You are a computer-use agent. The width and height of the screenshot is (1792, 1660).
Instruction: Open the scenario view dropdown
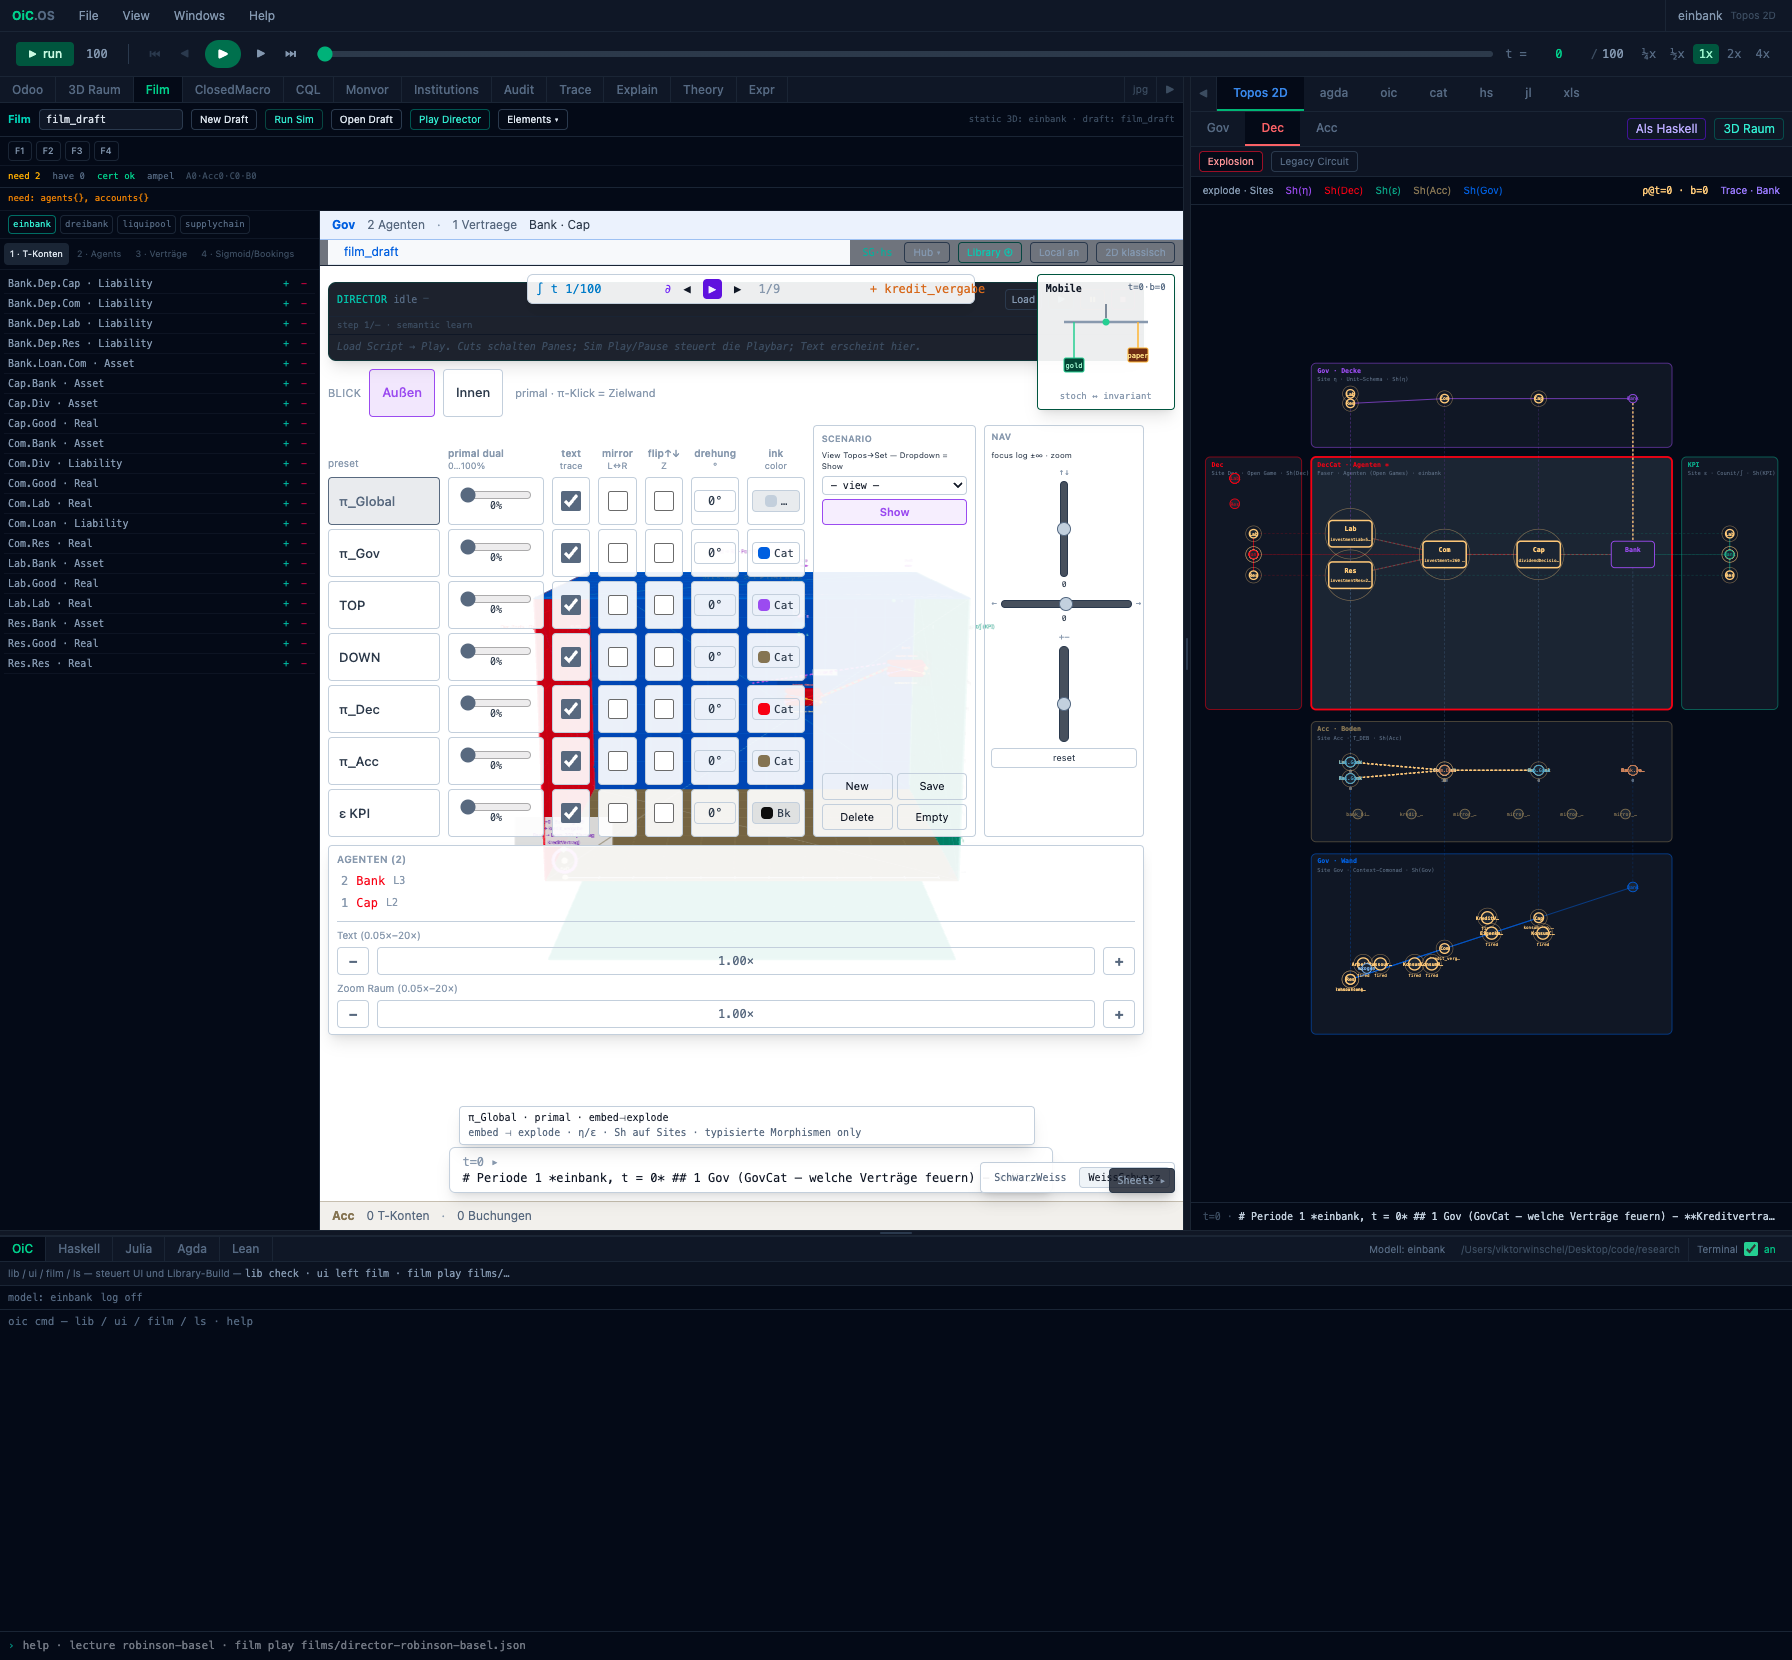[894, 486]
